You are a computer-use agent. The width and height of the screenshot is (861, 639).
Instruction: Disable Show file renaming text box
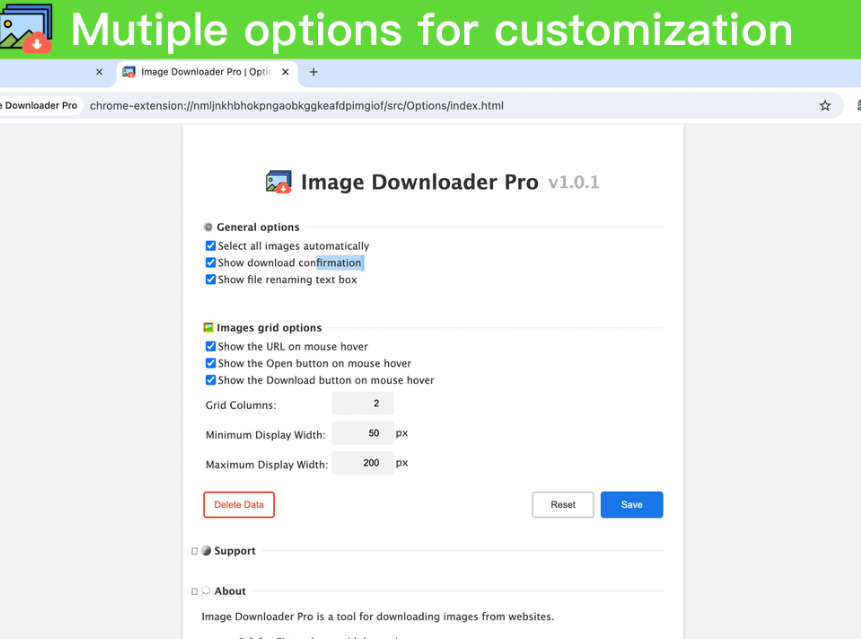tap(211, 280)
